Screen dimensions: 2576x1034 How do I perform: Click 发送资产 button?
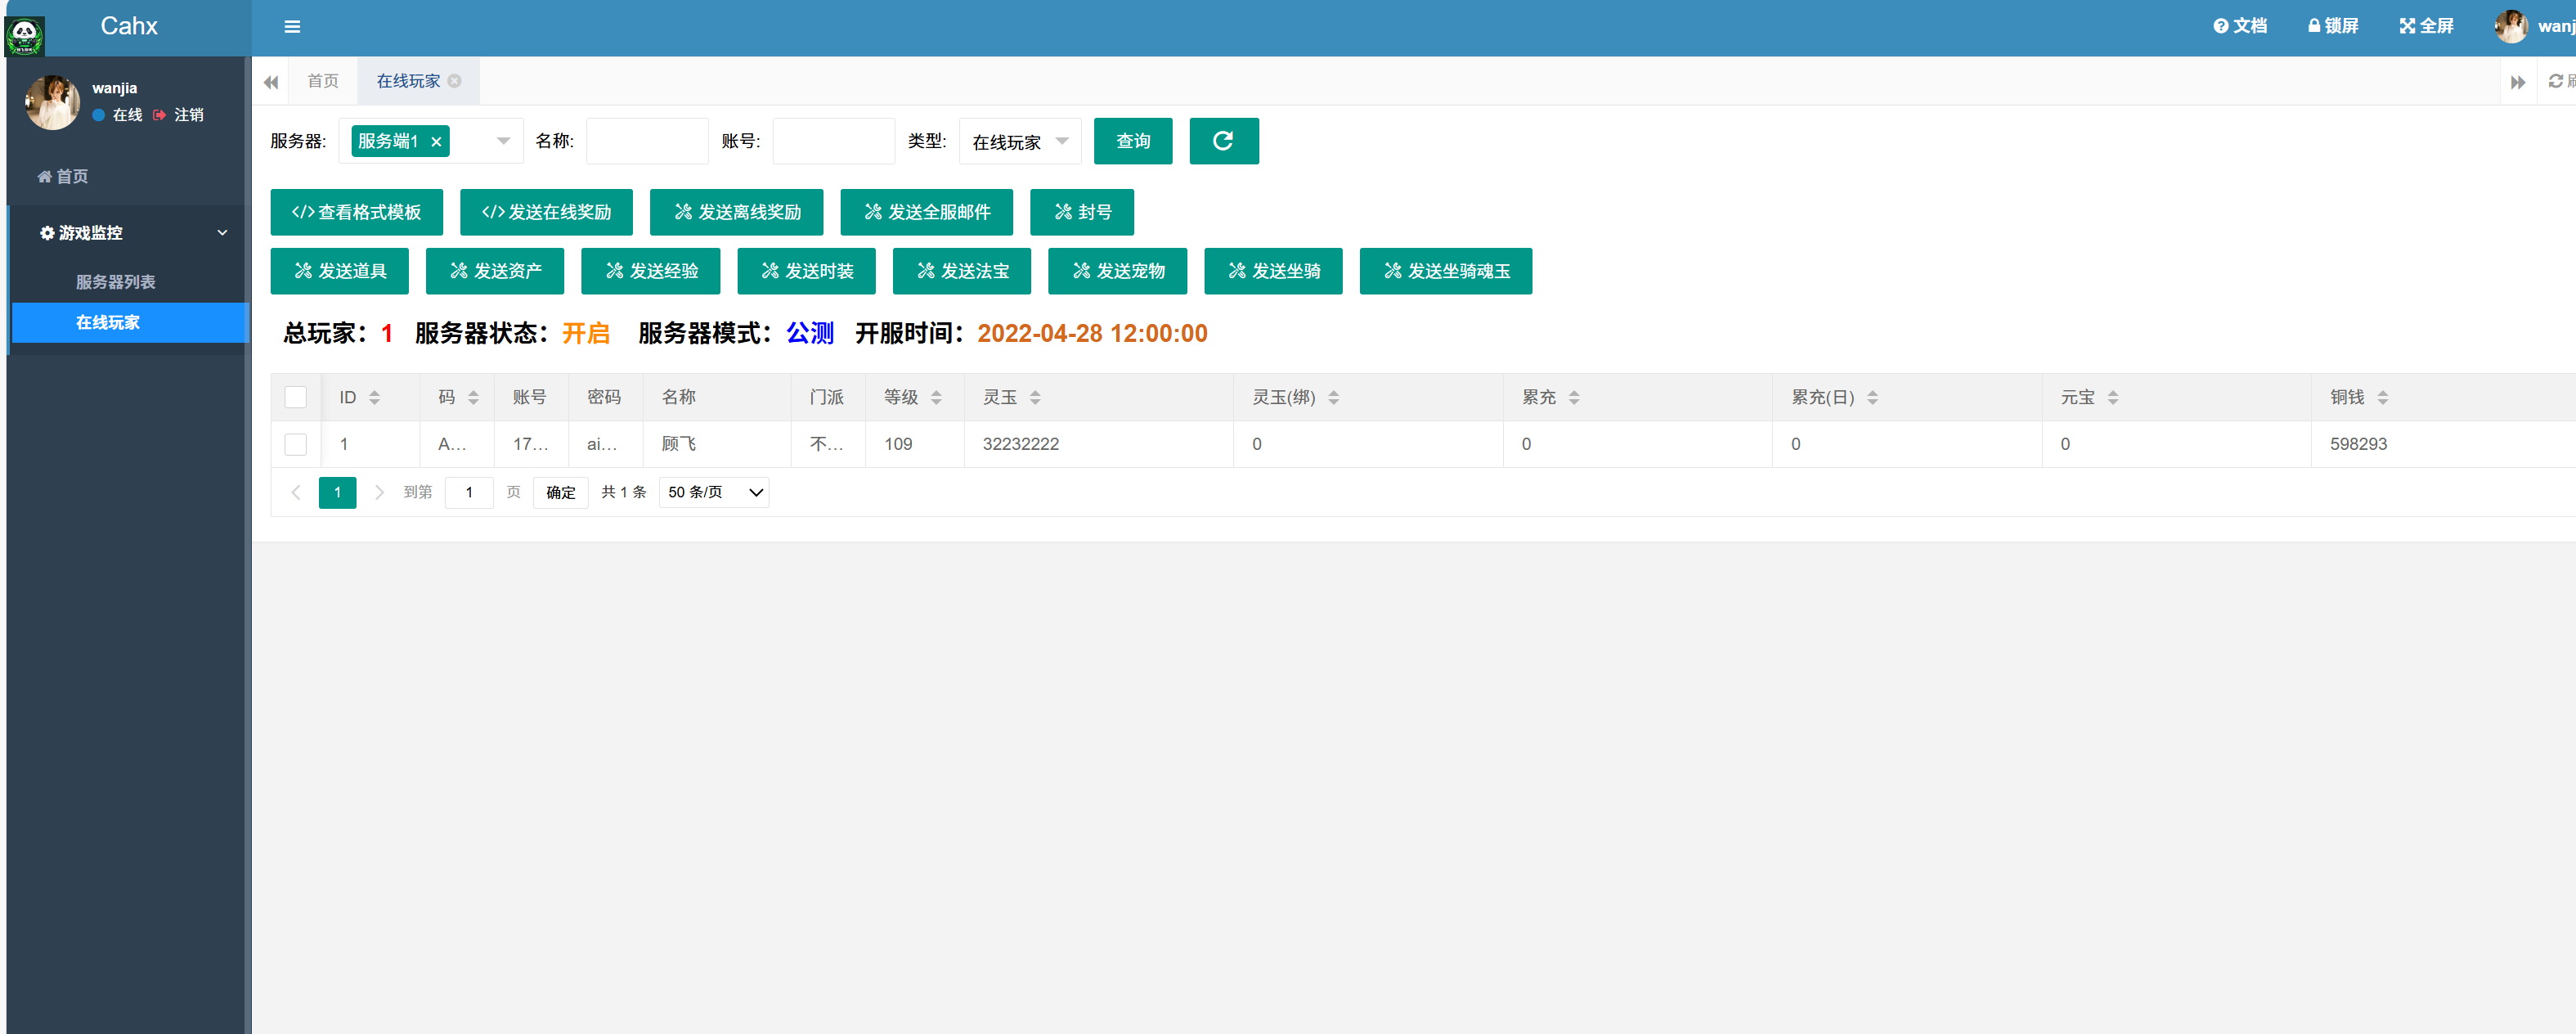[x=494, y=271]
